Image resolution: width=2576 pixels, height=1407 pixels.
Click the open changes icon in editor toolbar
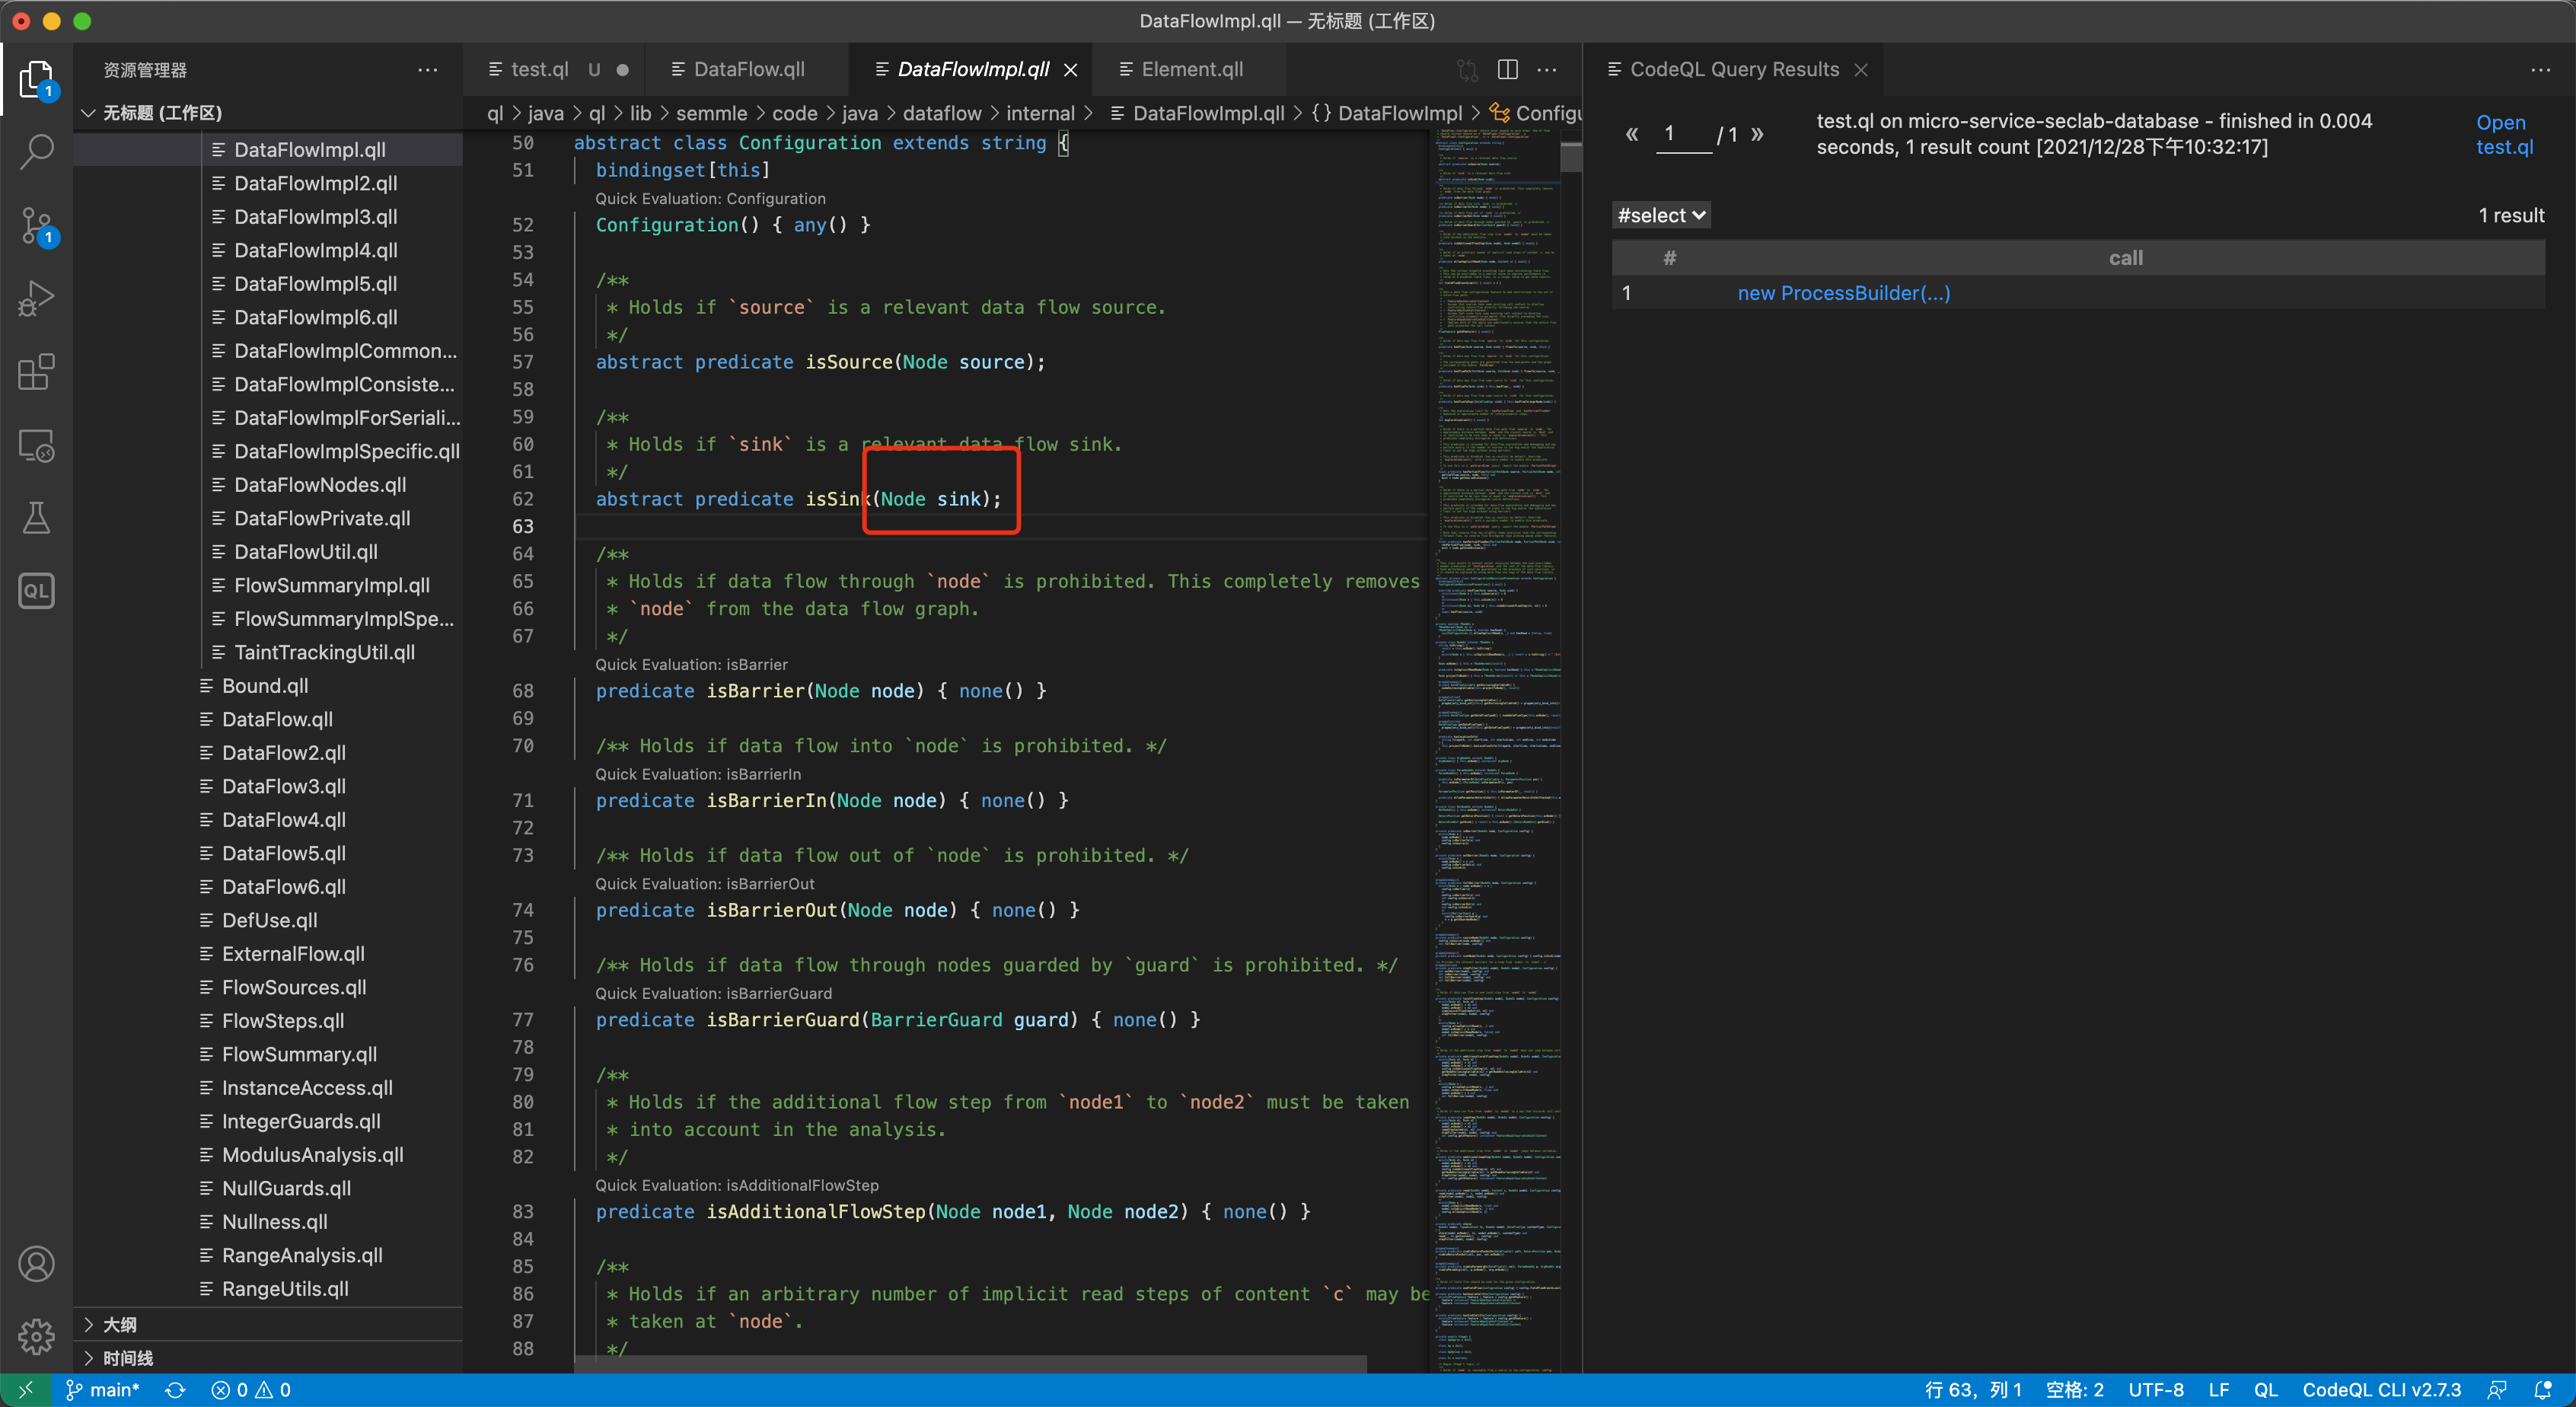point(1467,69)
